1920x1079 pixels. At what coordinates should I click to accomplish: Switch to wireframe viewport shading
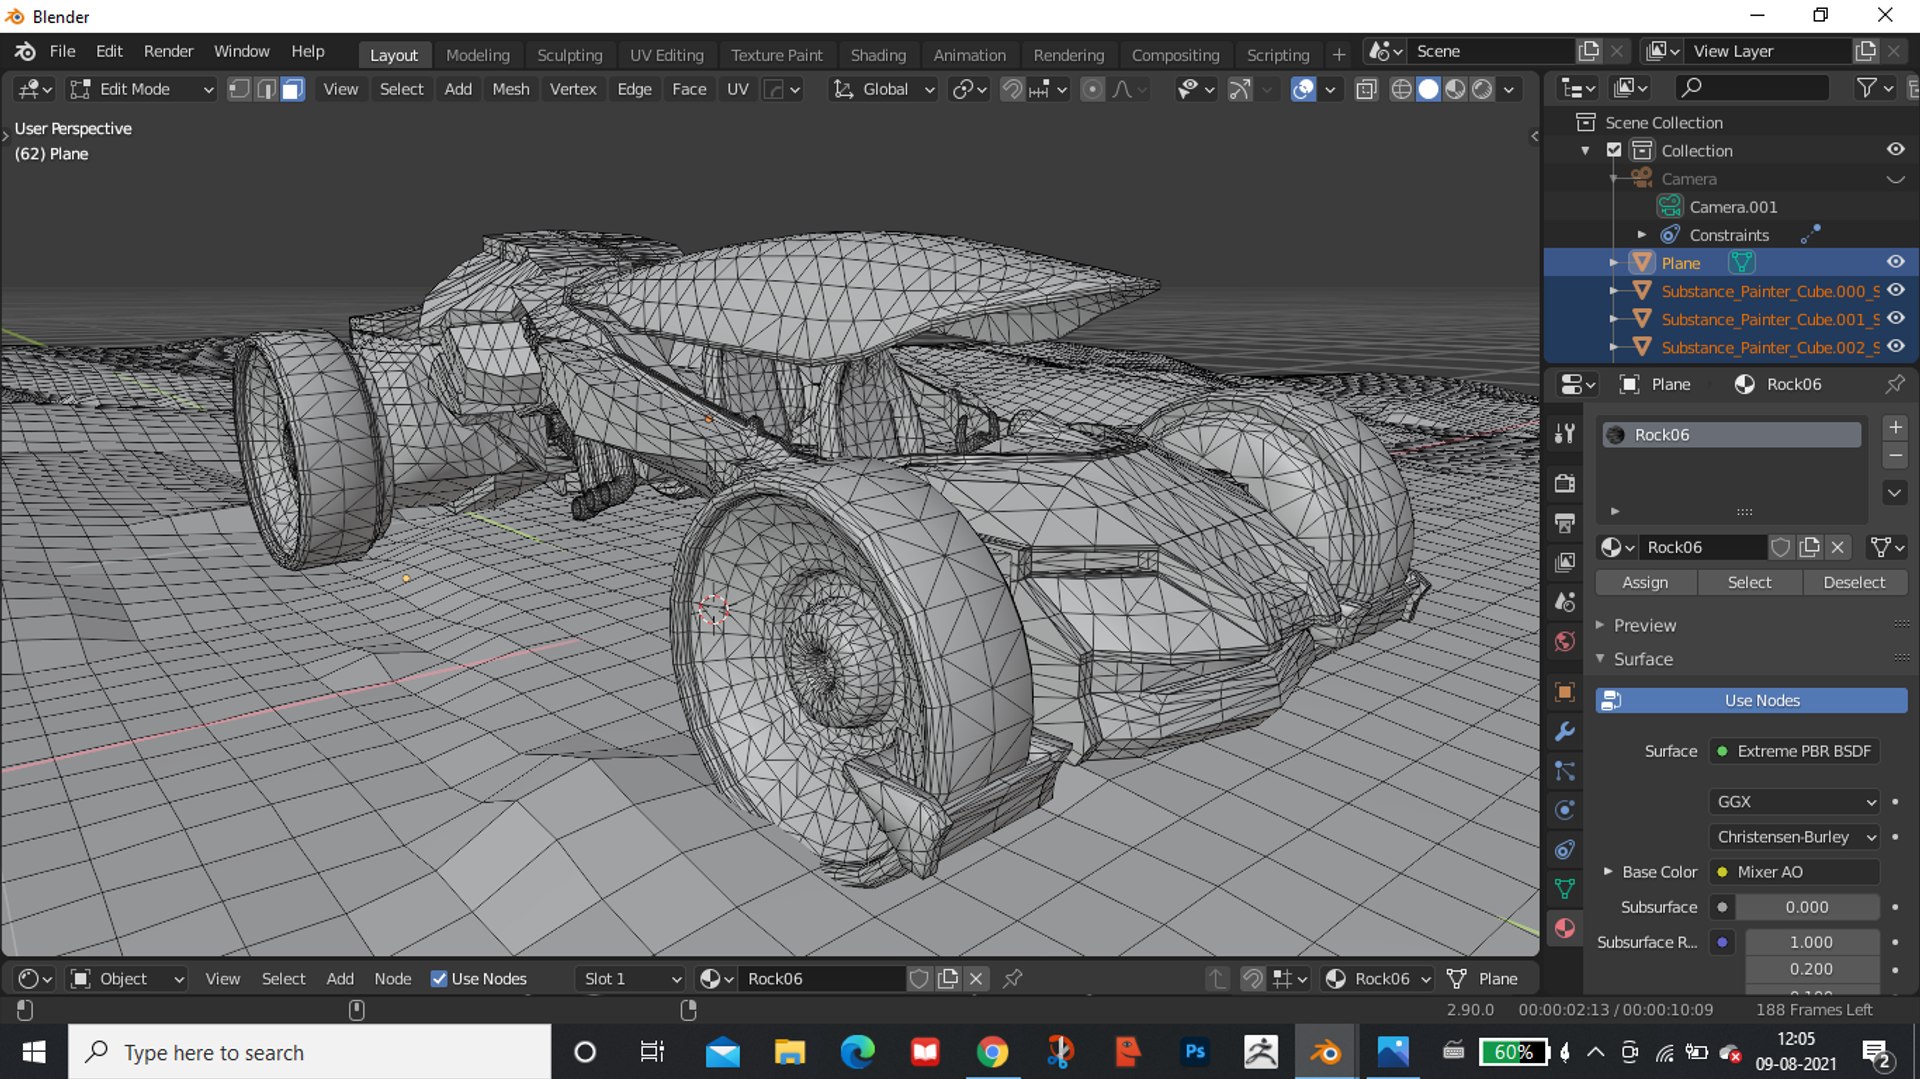(x=1402, y=89)
